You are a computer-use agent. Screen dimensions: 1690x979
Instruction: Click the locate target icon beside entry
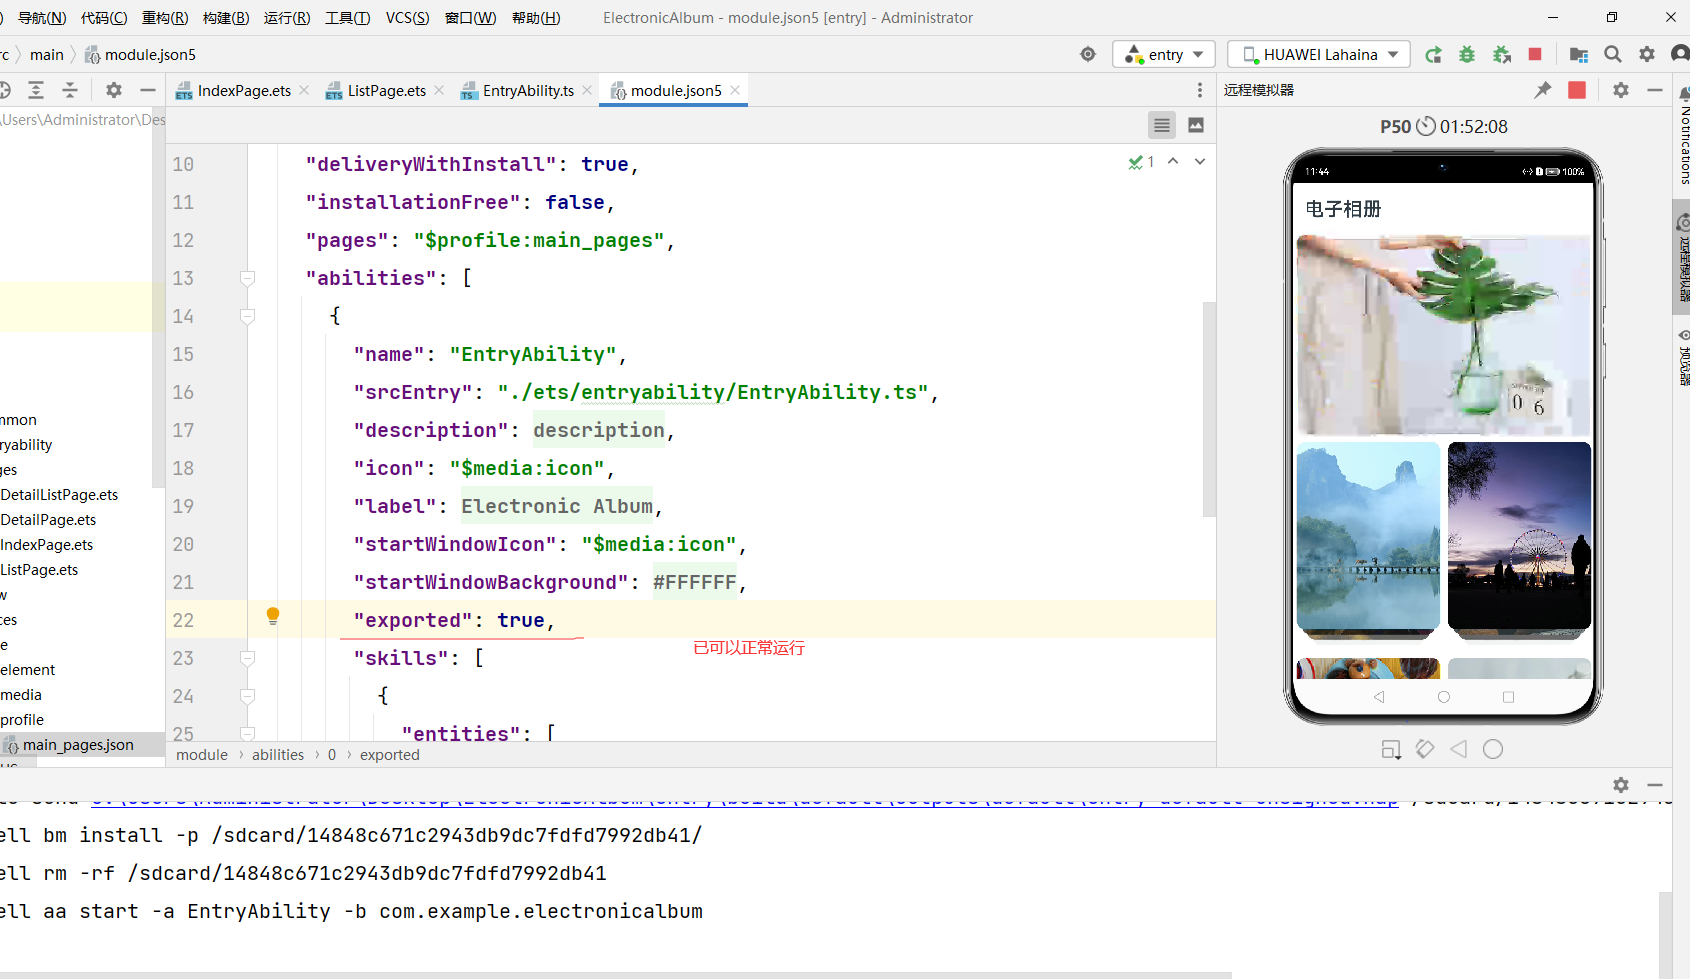click(x=1088, y=54)
